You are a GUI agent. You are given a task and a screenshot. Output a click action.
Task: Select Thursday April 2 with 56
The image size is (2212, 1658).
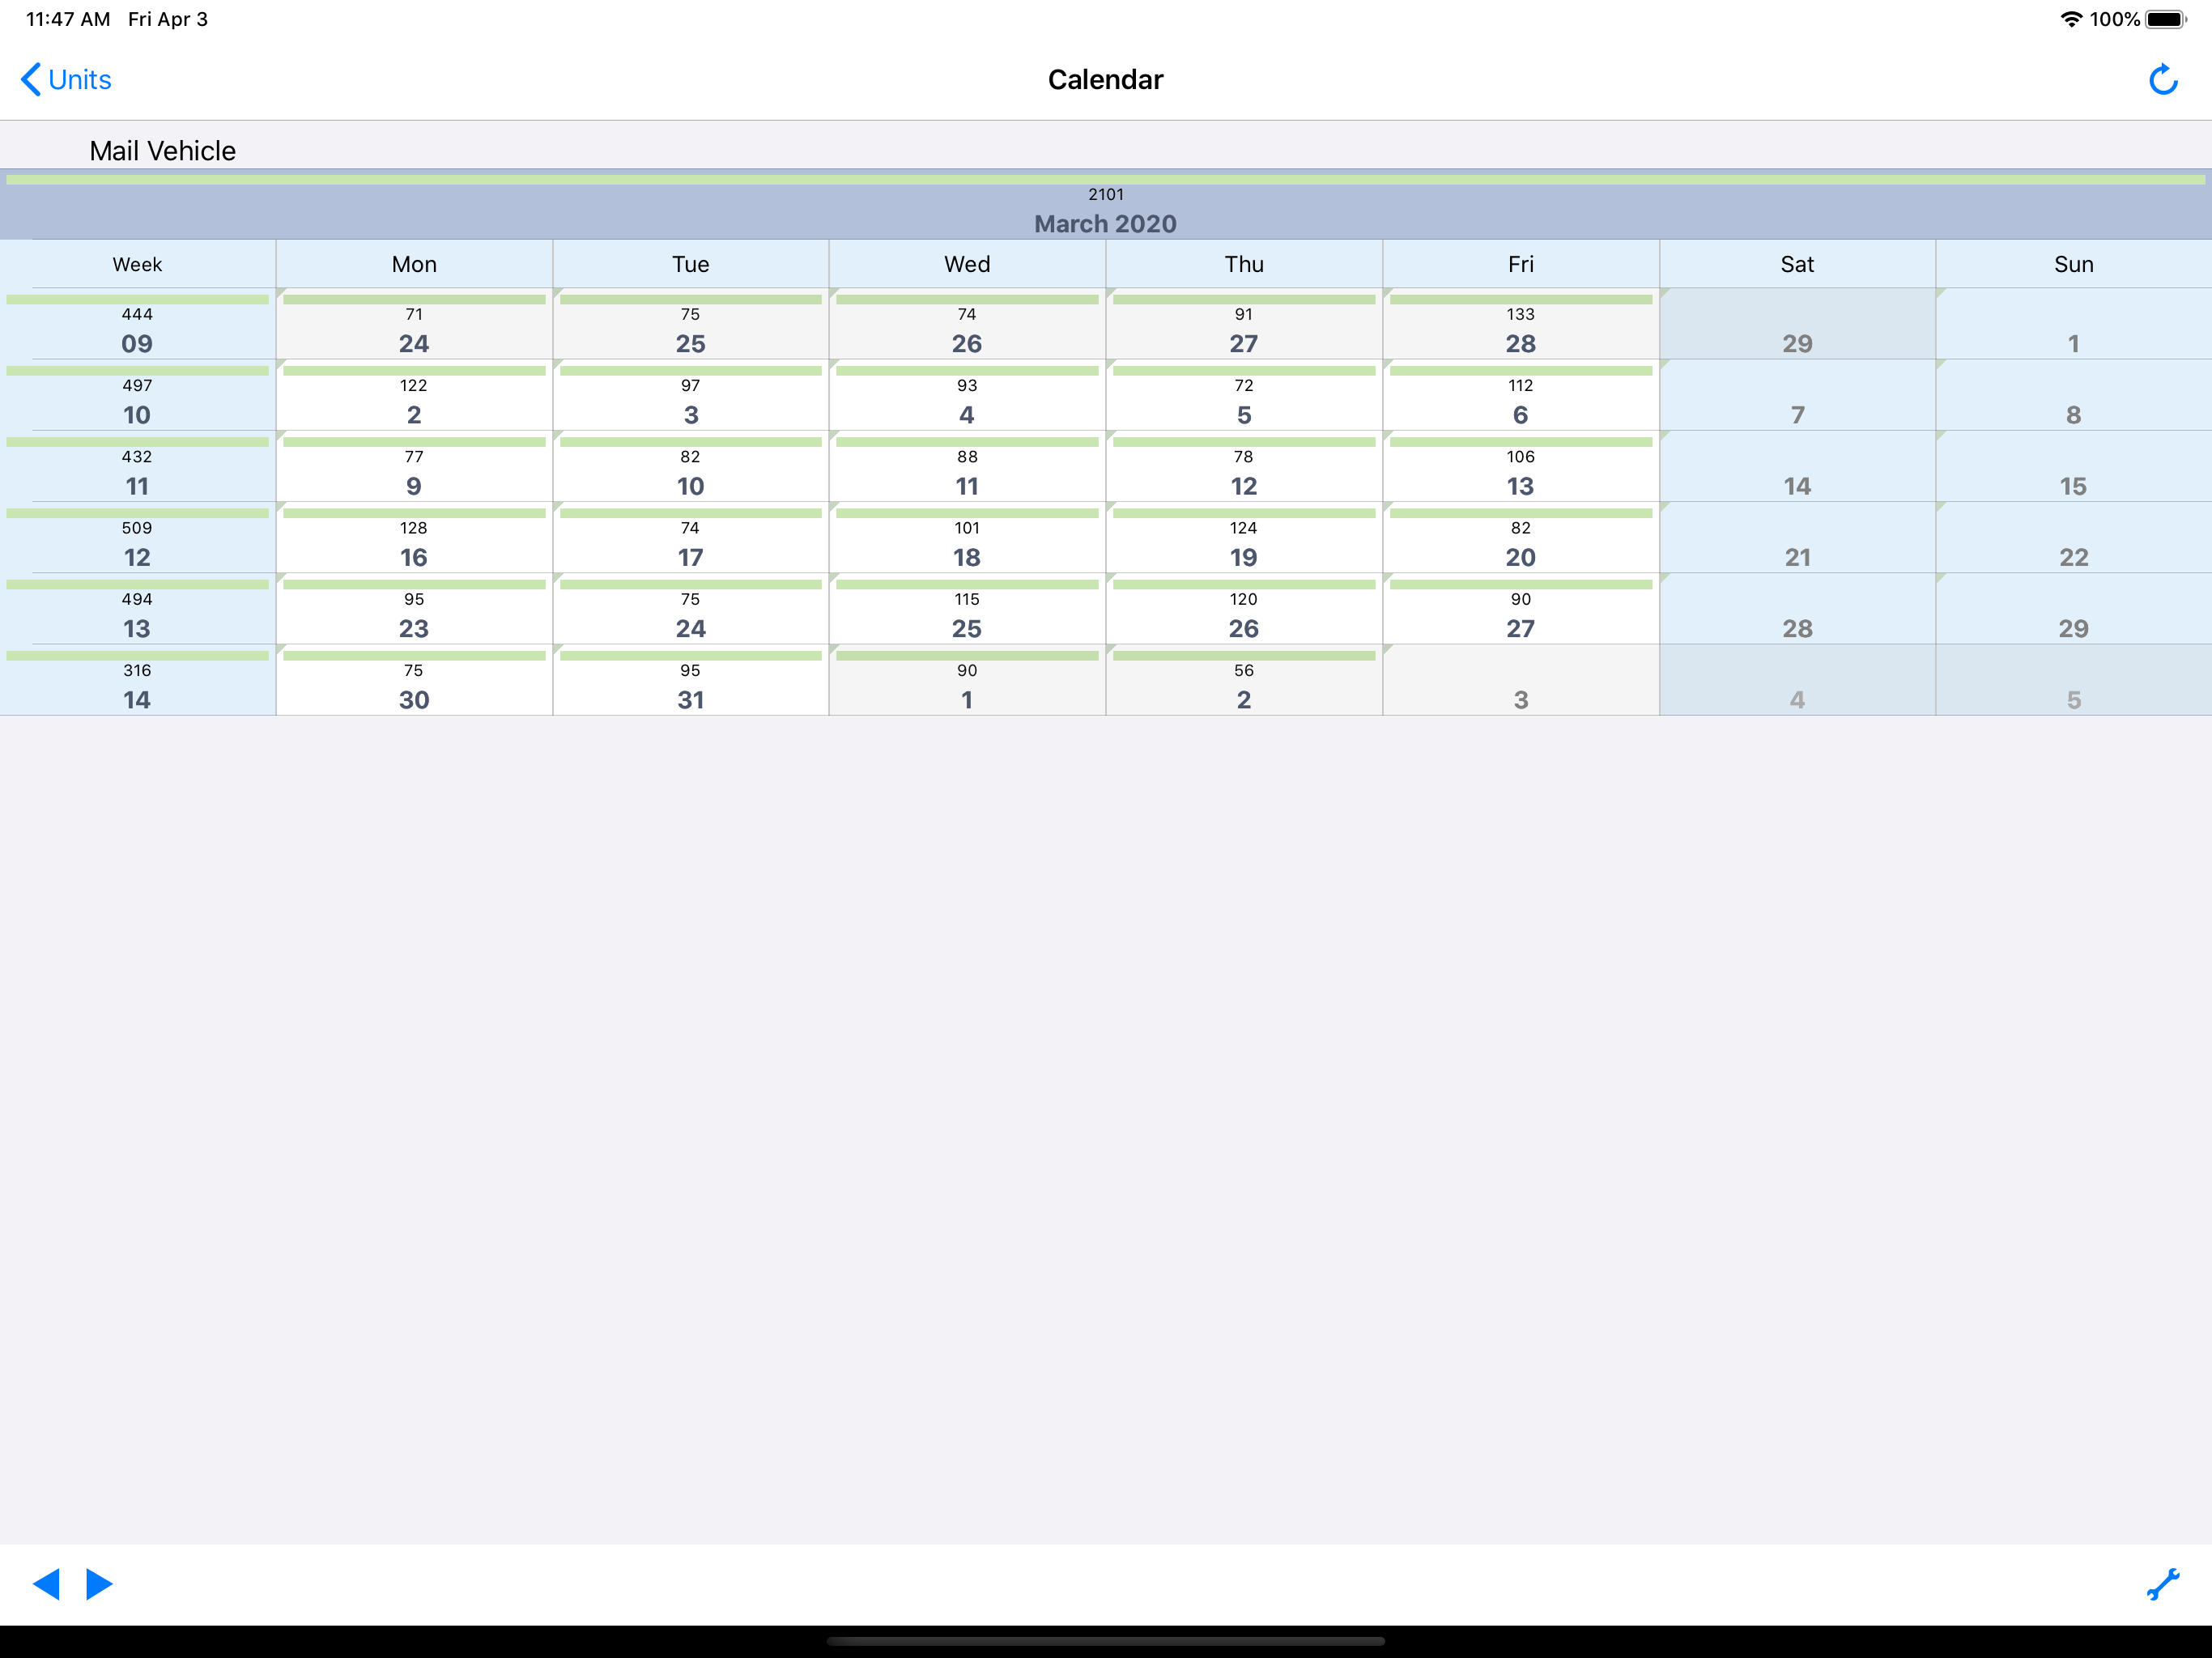pos(1244,680)
